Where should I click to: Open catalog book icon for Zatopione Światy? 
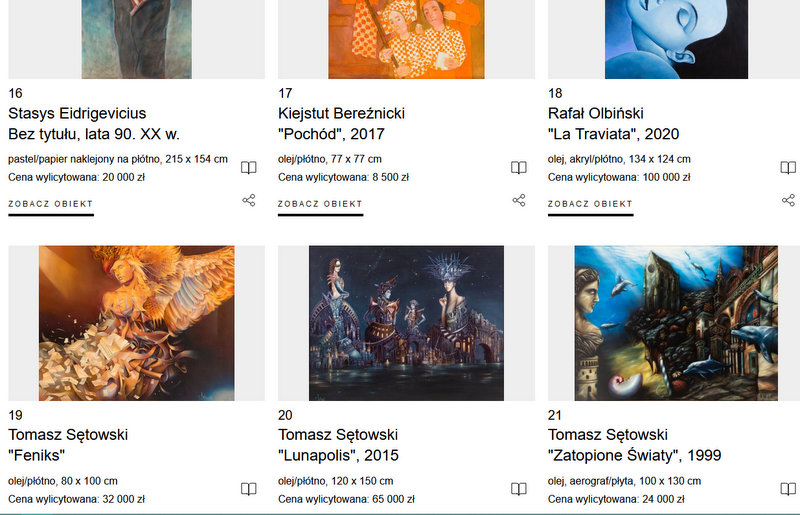click(788, 489)
